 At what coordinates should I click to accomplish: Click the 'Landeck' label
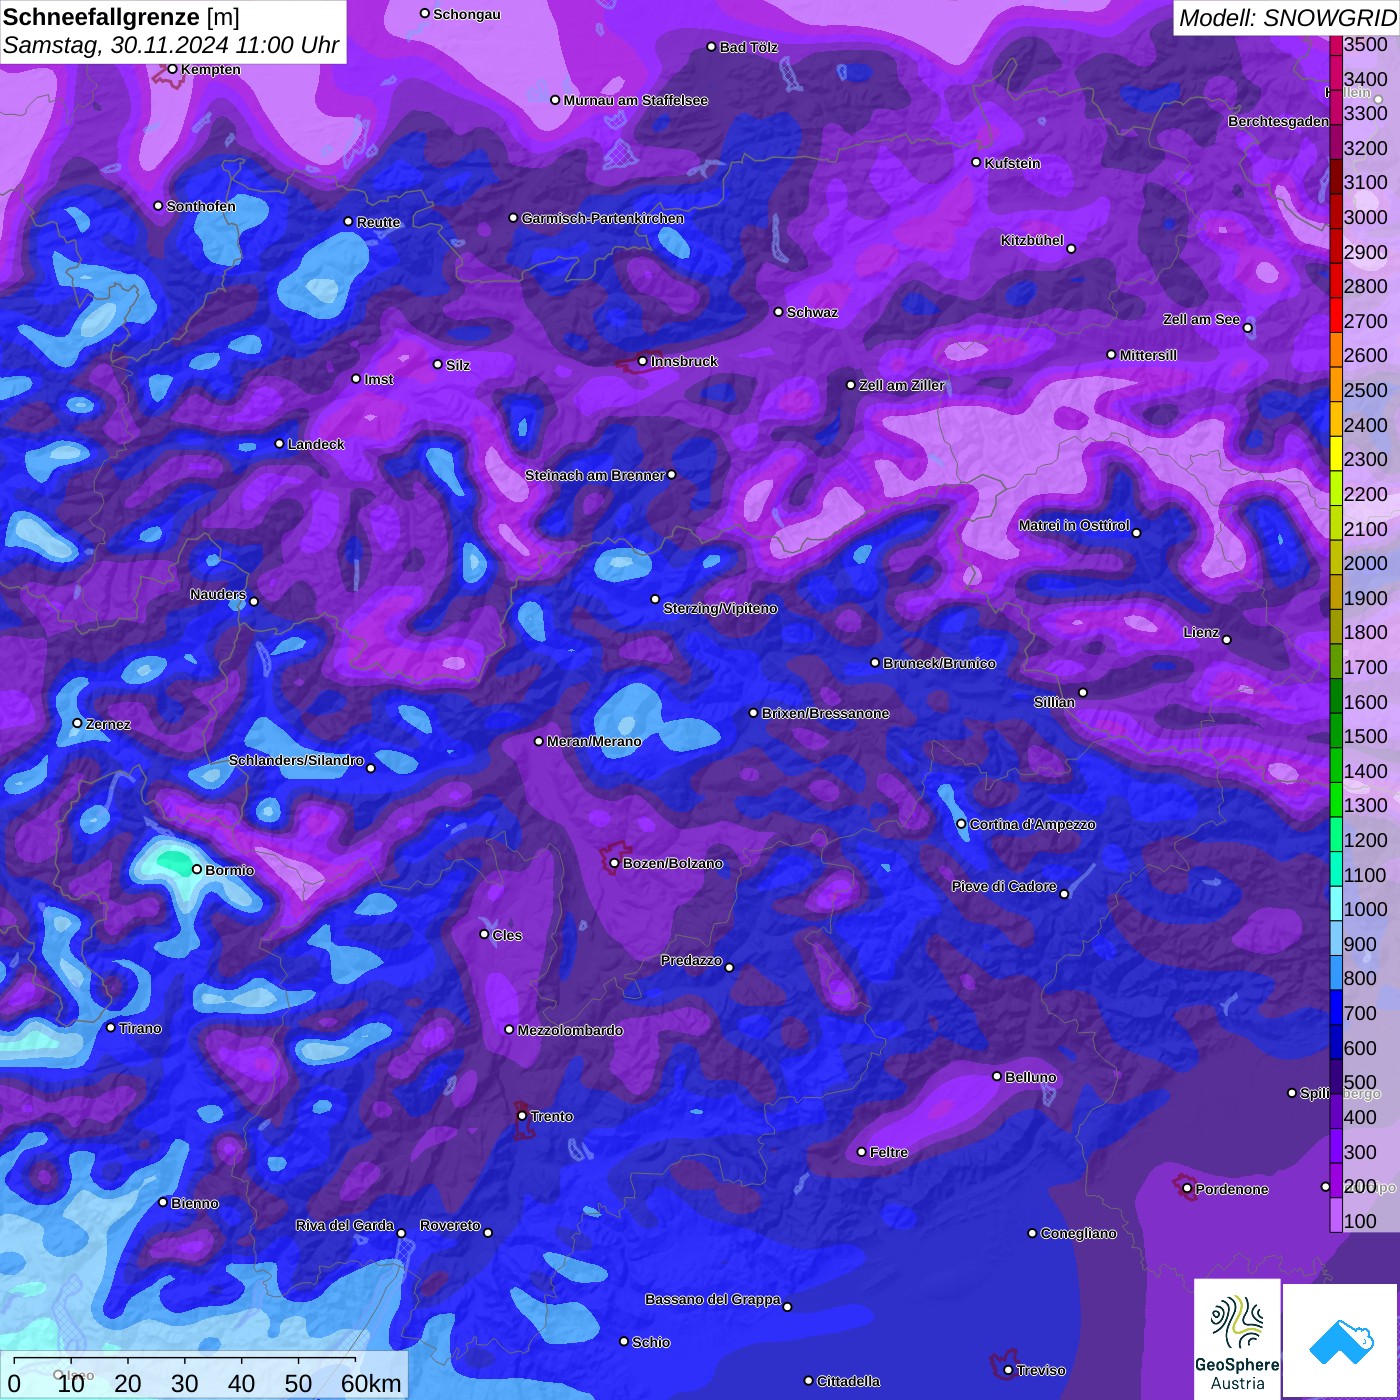(x=316, y=444)
